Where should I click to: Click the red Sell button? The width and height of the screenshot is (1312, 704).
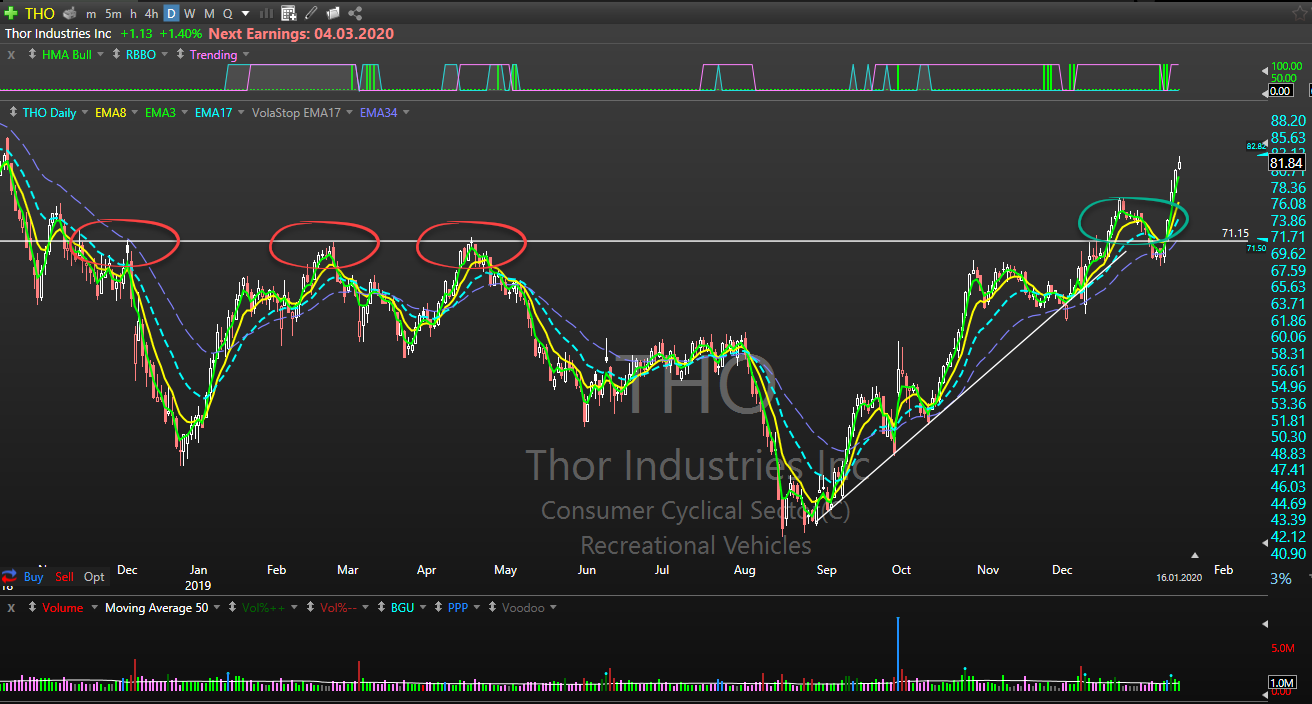[64, 577]
